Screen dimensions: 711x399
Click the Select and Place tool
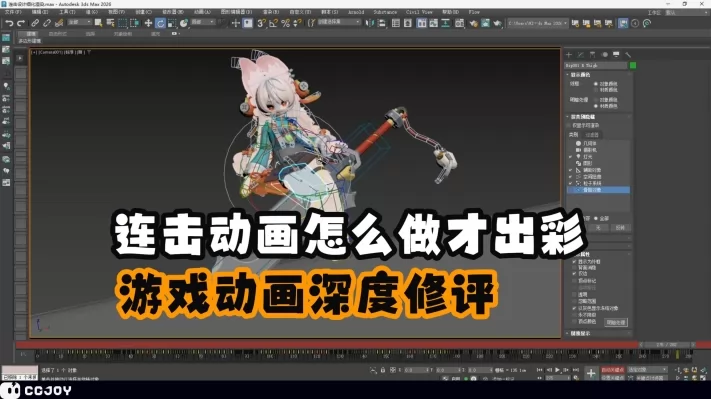coord(184,23)
